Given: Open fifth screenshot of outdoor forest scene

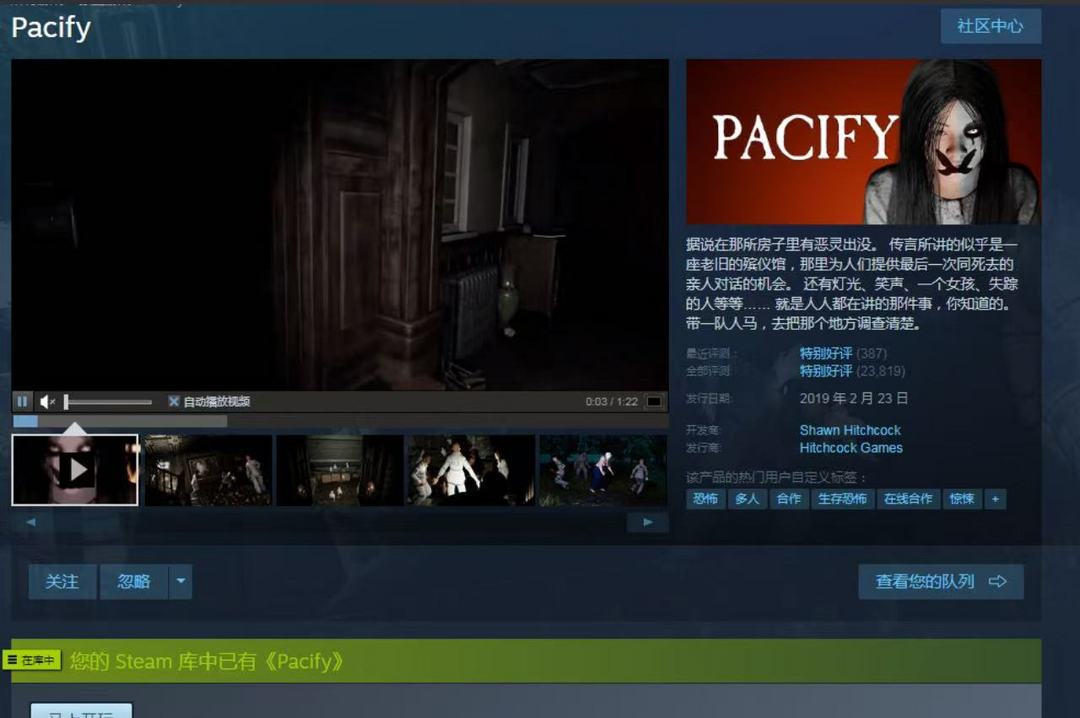Looking at the screenshot, I should click(x=603, y=470).
